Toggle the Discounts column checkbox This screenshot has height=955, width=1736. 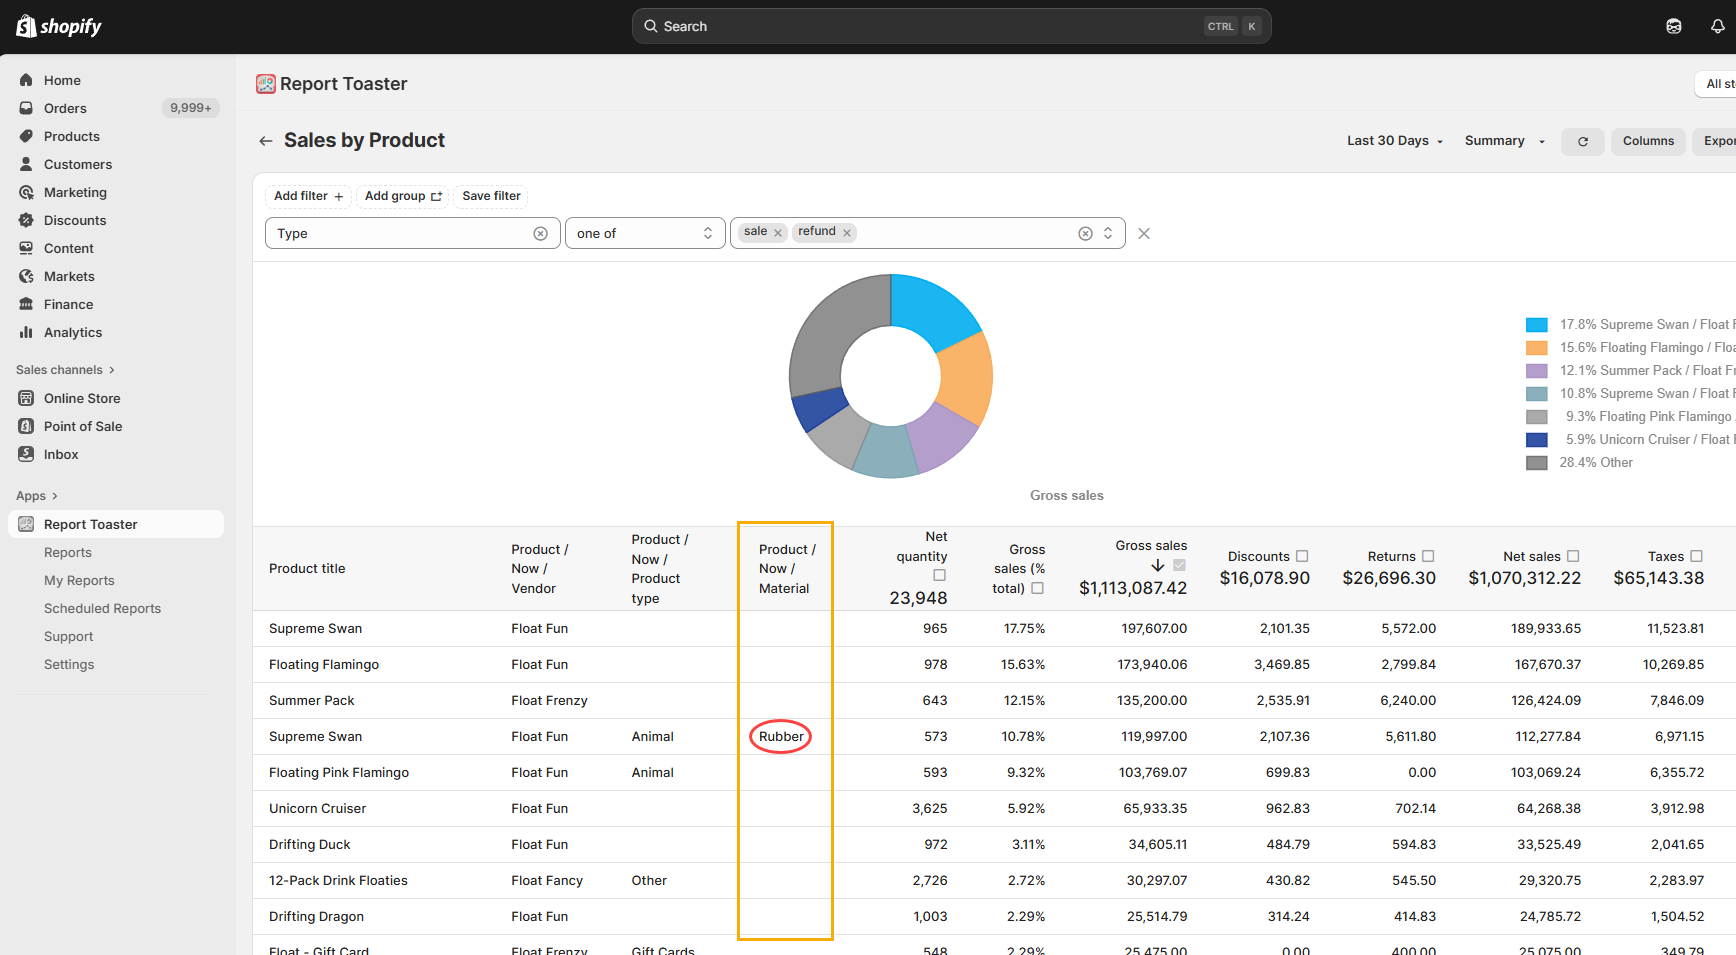[x=1302, y=556]
